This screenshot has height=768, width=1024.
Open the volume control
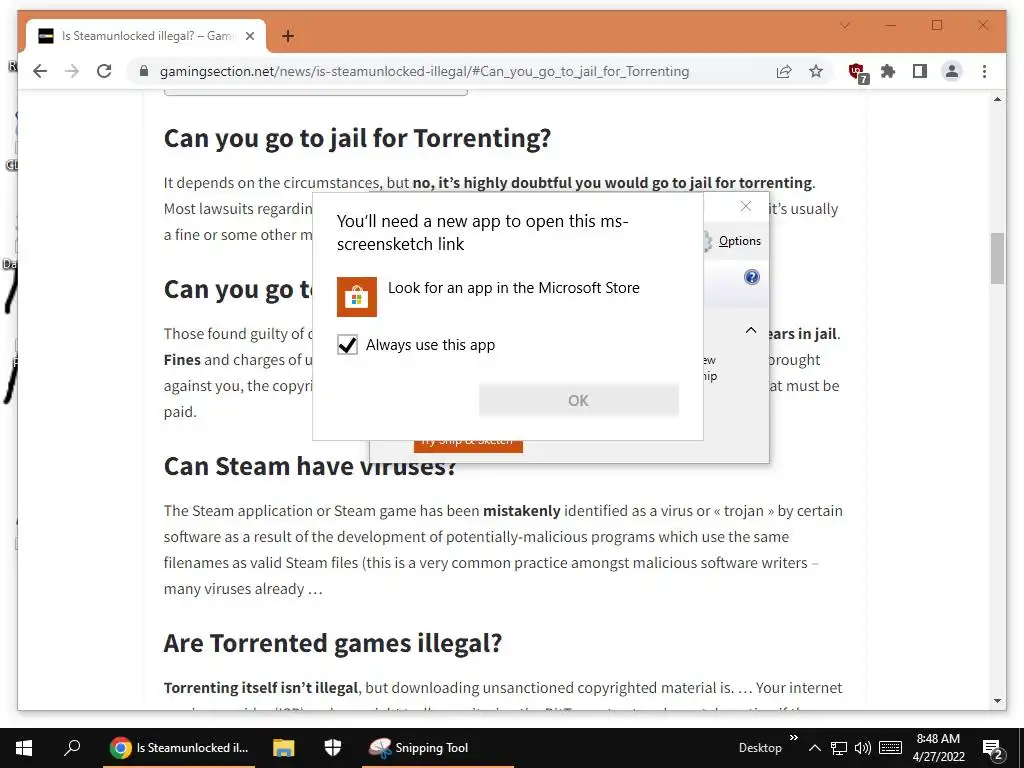[x=863, y=748]
